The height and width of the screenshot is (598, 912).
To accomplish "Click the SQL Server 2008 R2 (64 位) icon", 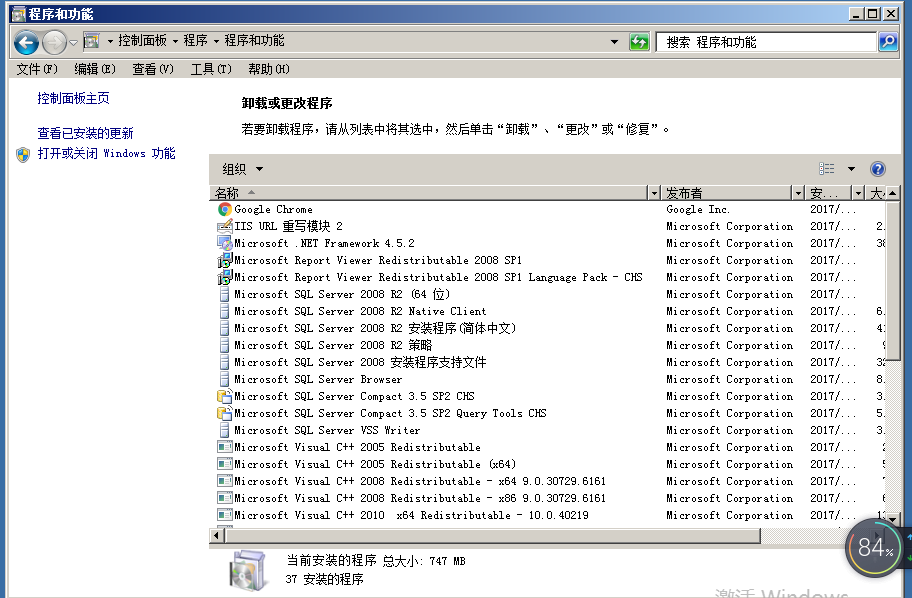I will [x=225, y=294].
